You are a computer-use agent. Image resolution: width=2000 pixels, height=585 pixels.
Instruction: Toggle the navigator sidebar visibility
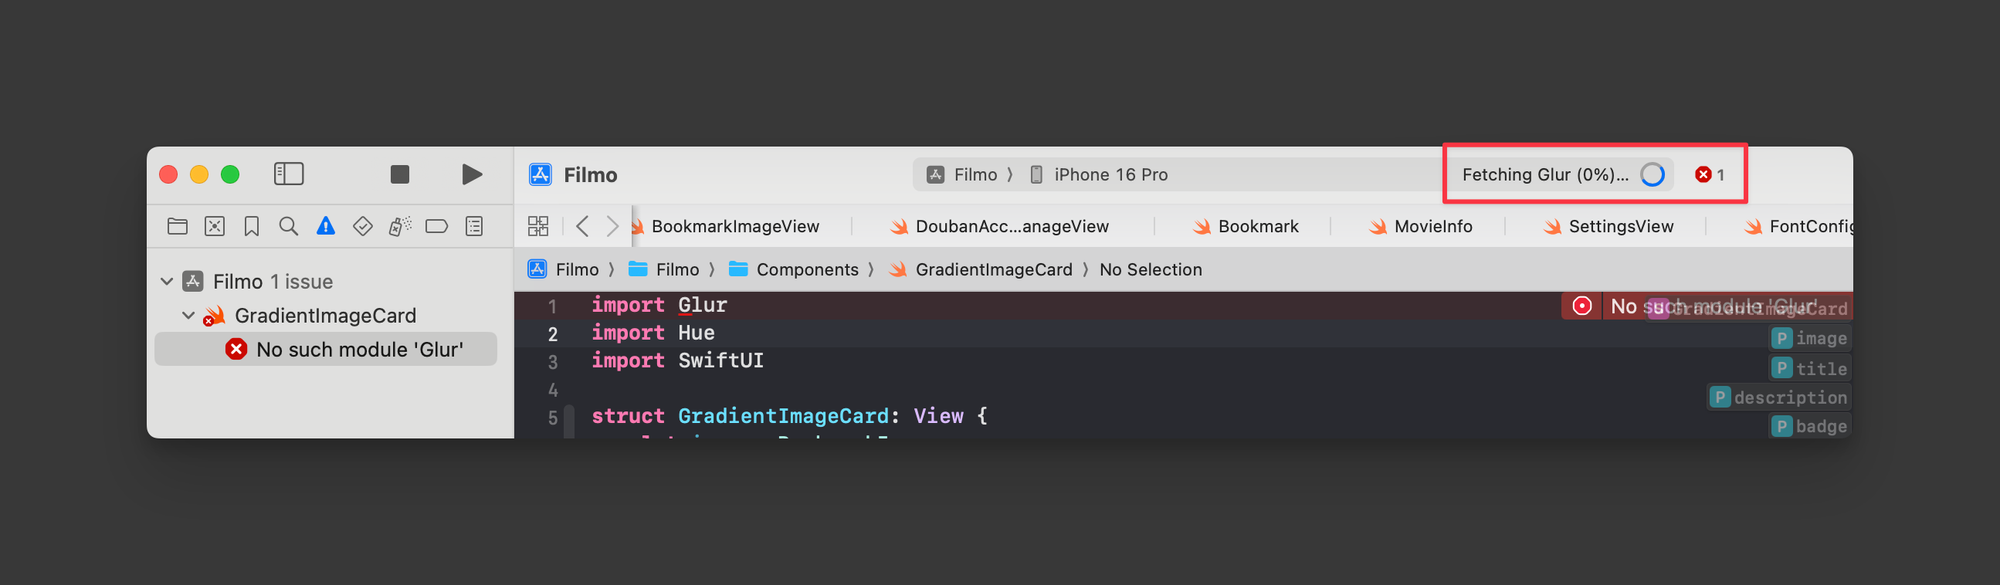pos(289,174)
